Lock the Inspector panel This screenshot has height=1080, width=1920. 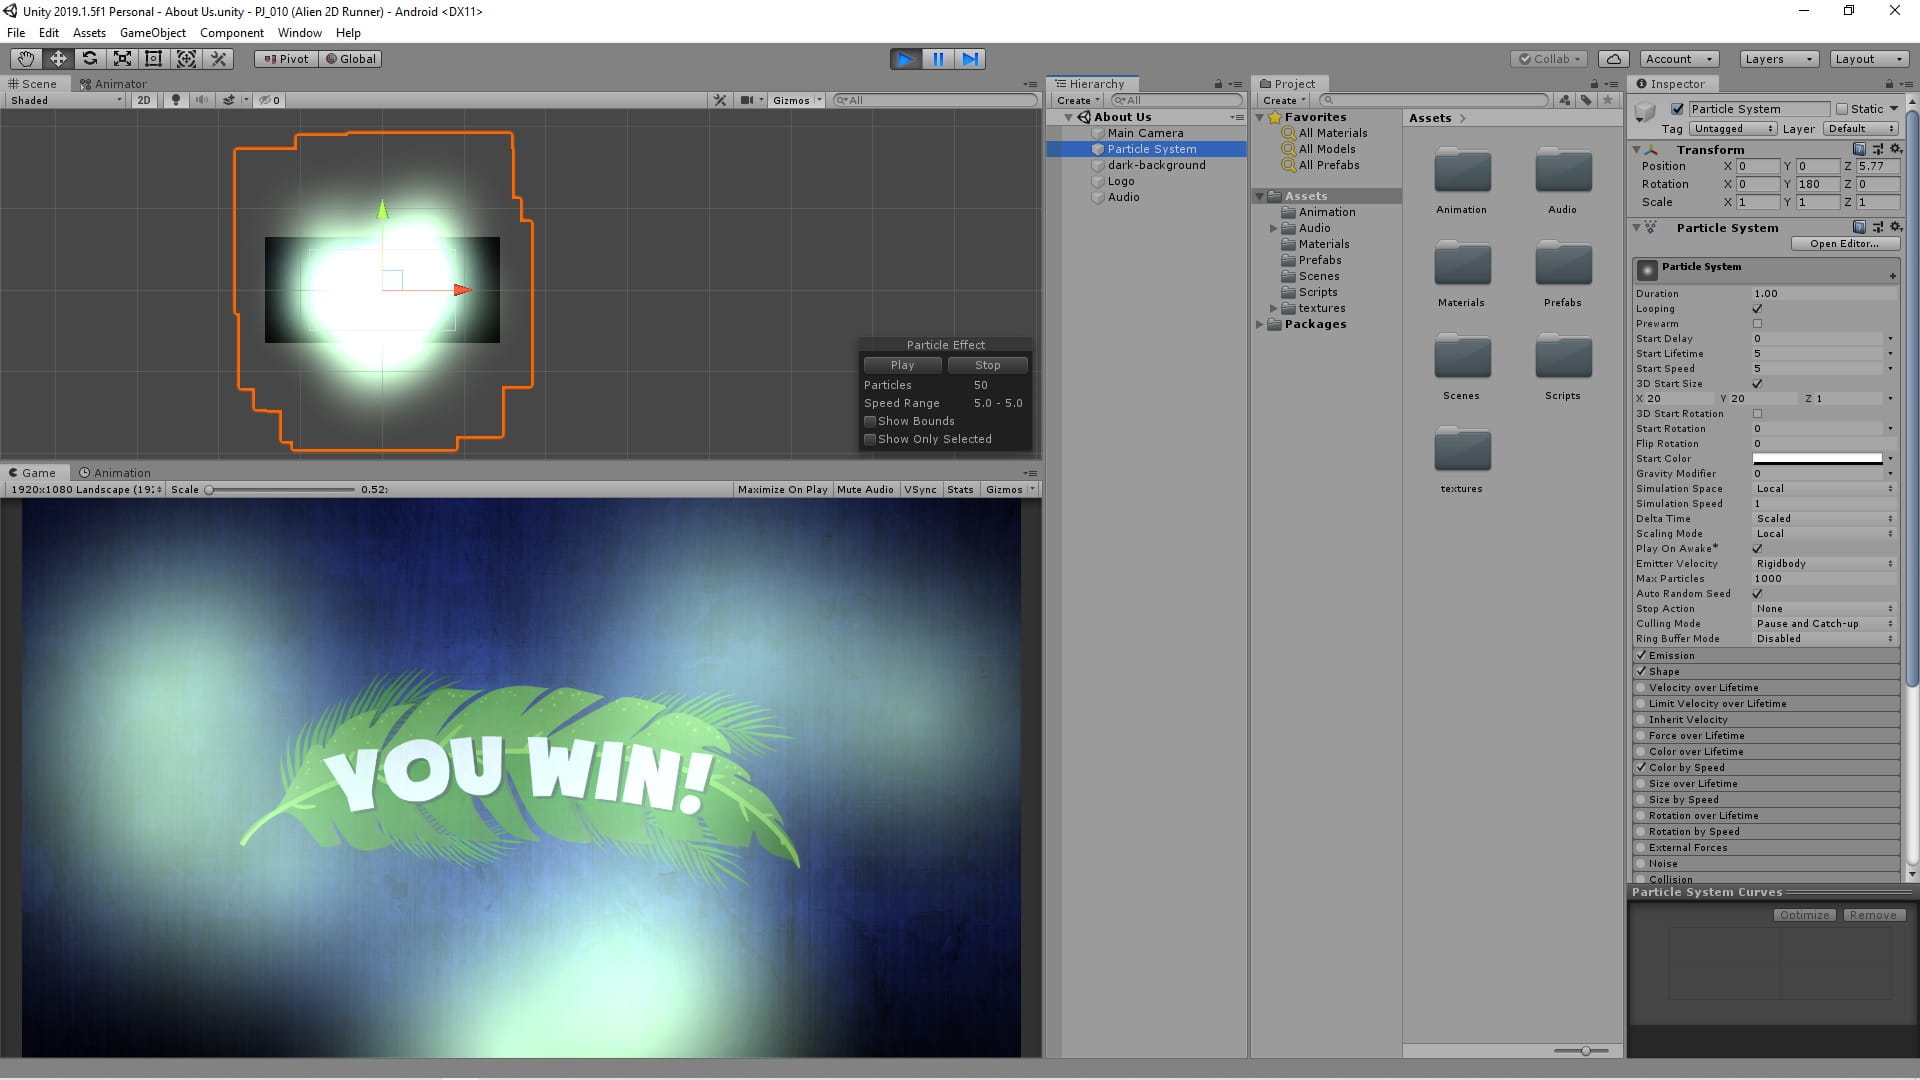pos(1889,84)
